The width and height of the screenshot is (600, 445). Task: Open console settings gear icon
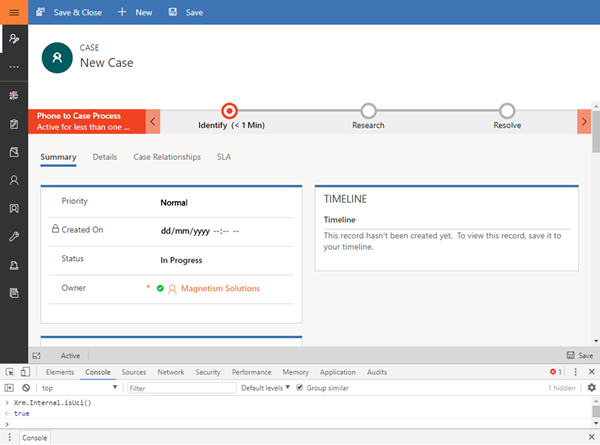click(x=591, y=387)
